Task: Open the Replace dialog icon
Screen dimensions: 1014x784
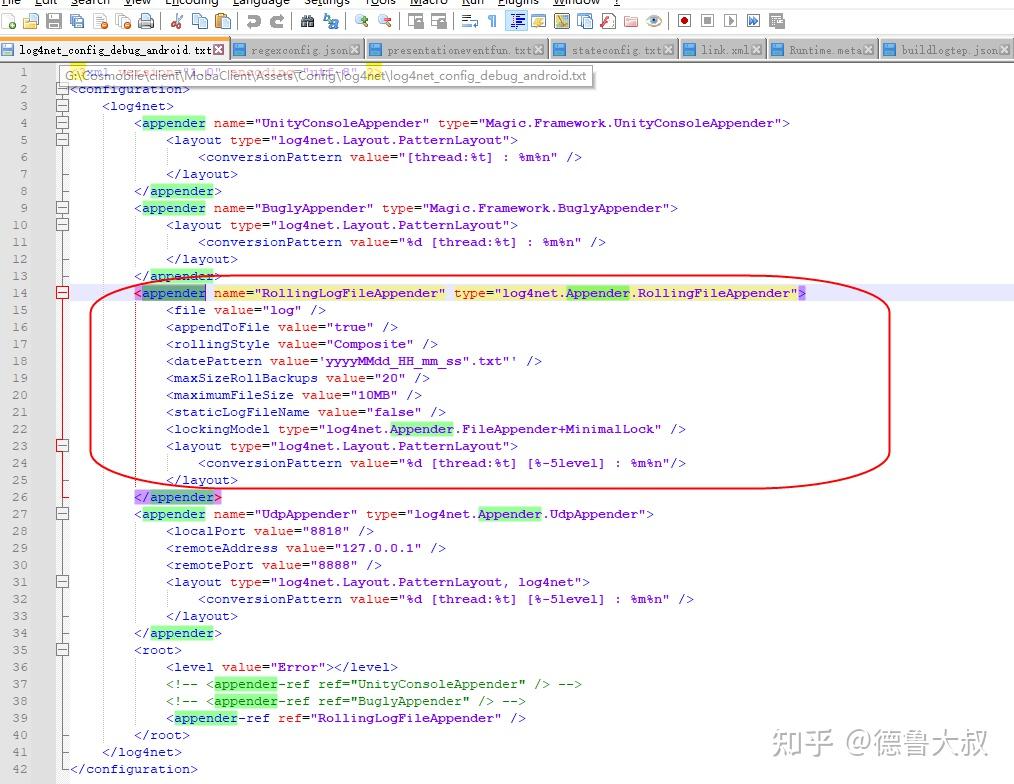Action: [x=331, y=21]
